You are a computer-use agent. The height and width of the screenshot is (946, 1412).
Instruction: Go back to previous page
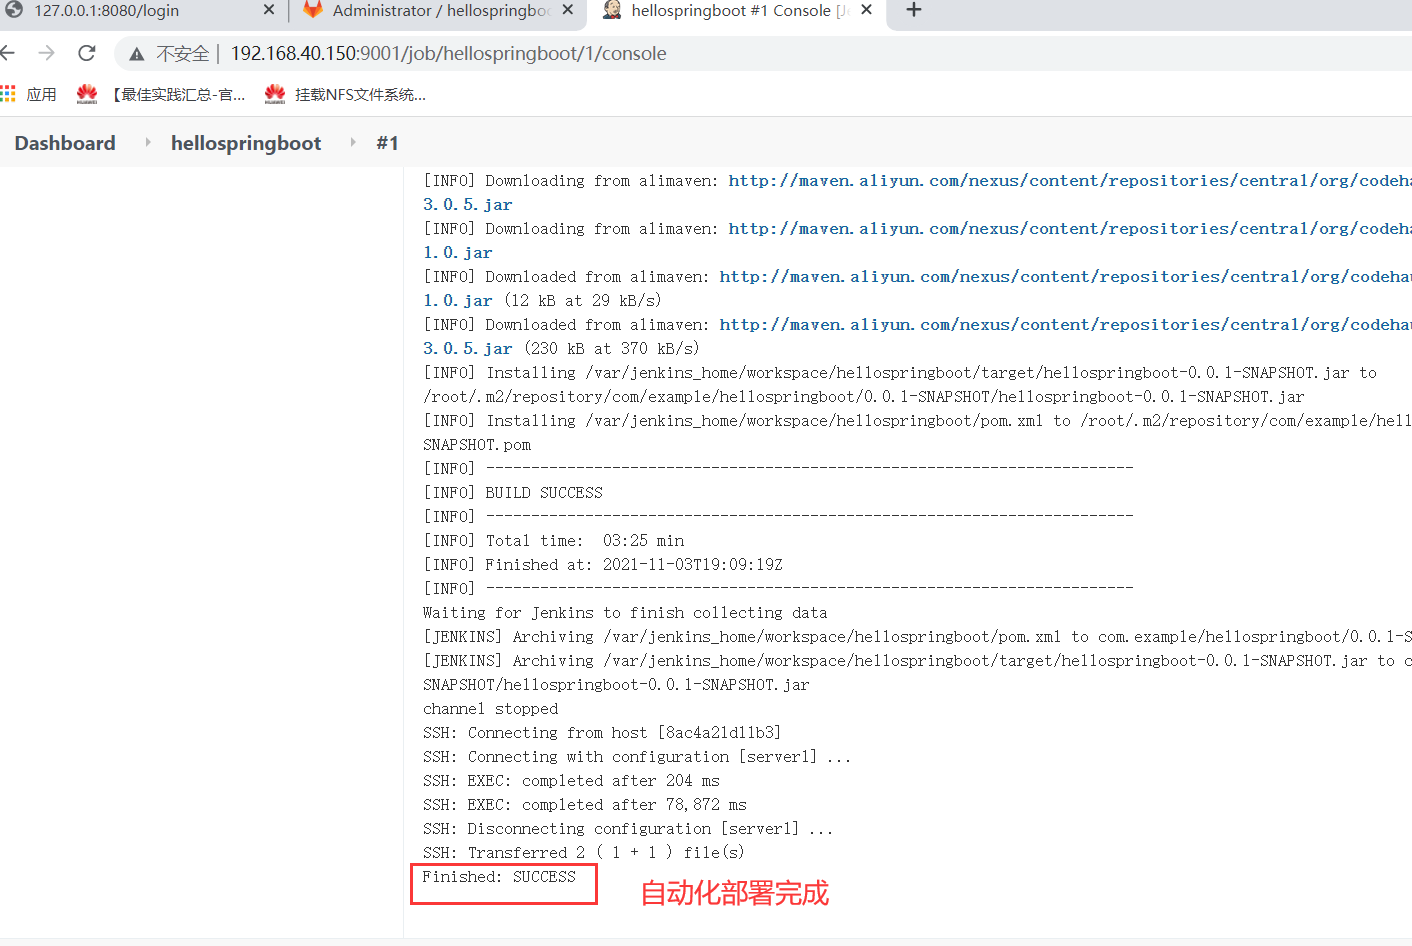click(x=8, y=53)
